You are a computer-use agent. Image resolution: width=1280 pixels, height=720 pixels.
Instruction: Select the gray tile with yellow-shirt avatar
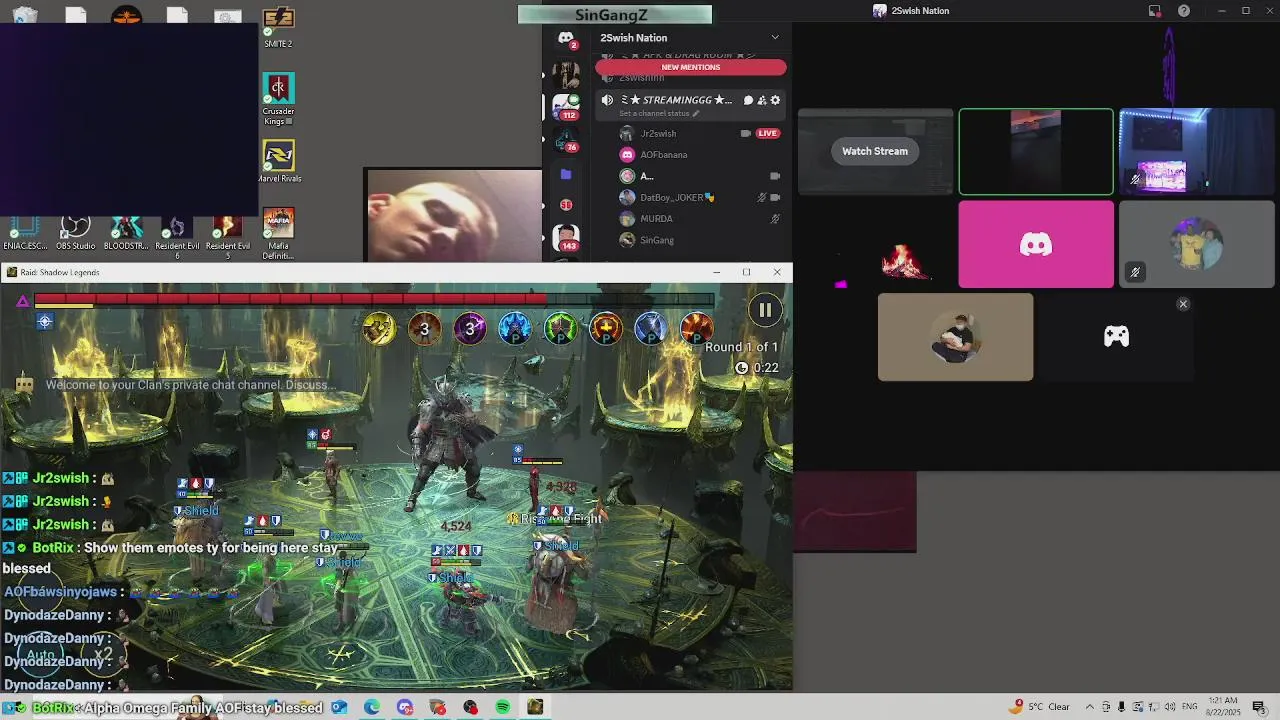pos(1197,244)
